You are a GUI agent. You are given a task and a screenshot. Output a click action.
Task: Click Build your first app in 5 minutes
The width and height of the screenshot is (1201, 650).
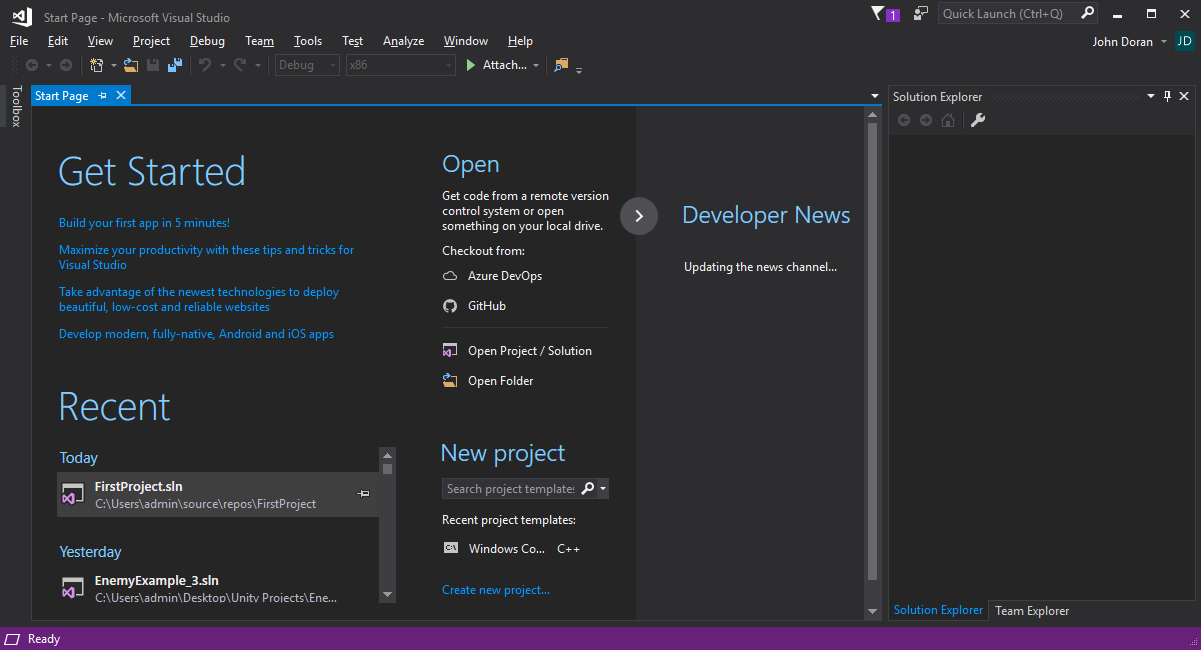click(x=144, y=223)
